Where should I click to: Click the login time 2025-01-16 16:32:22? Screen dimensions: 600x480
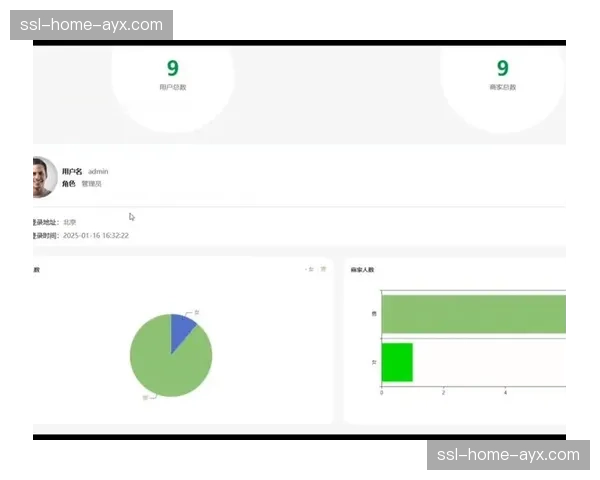[x=95, y=236]
